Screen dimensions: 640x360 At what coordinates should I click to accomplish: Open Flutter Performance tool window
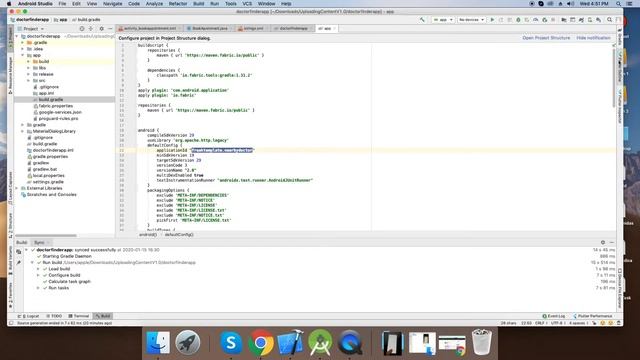(593, 316)
